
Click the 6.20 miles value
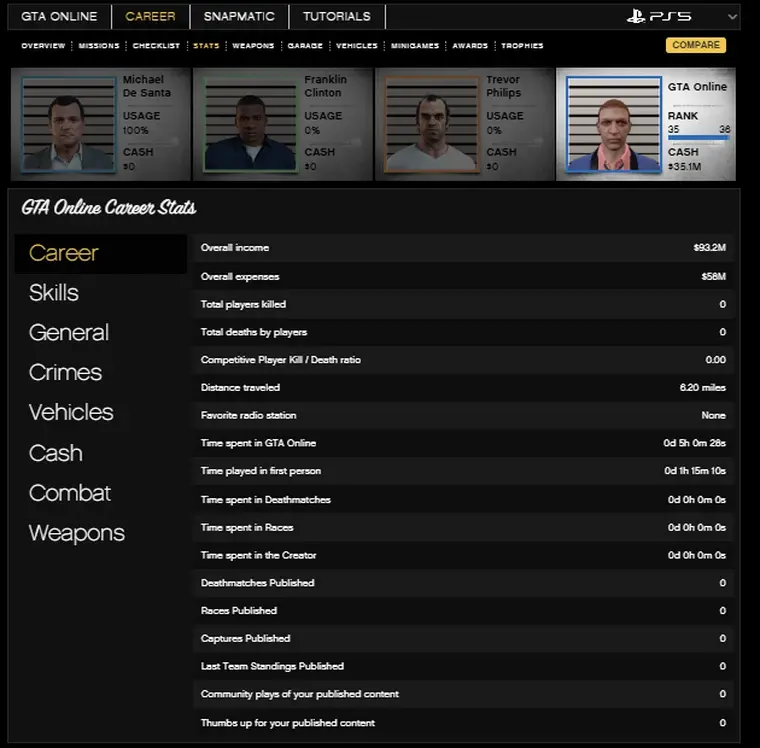click(x=702, y=387)
